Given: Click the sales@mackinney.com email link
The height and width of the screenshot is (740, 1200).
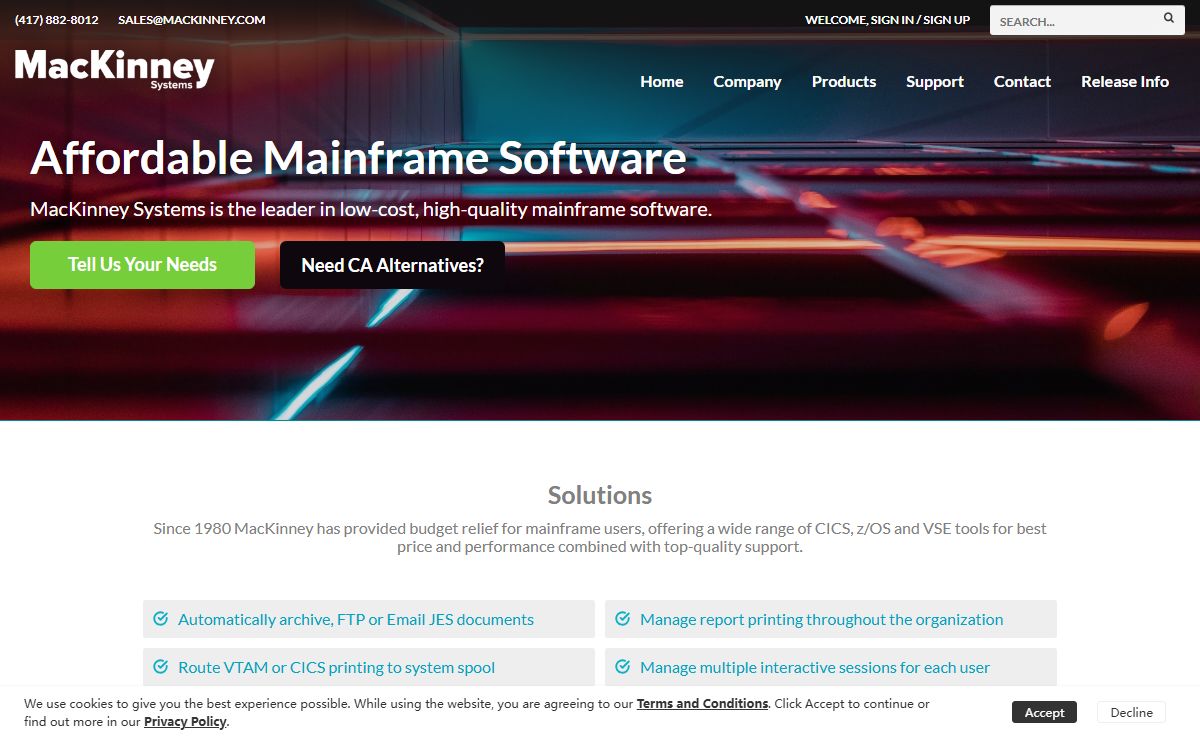Looking at the screenshot, I should [192, 20].
